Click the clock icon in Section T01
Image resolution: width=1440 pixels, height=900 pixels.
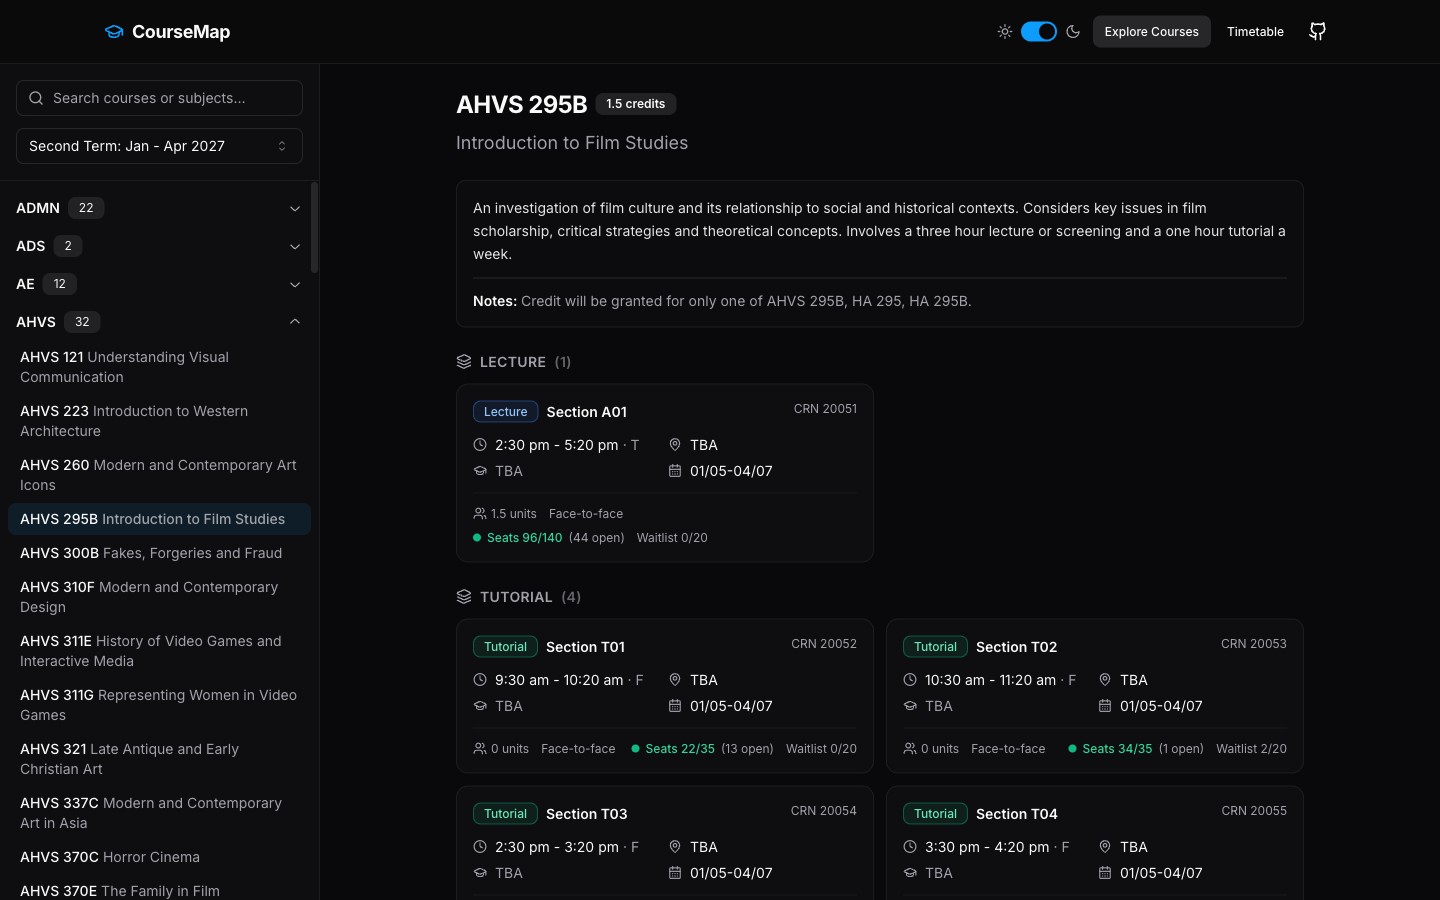(480, 680)
